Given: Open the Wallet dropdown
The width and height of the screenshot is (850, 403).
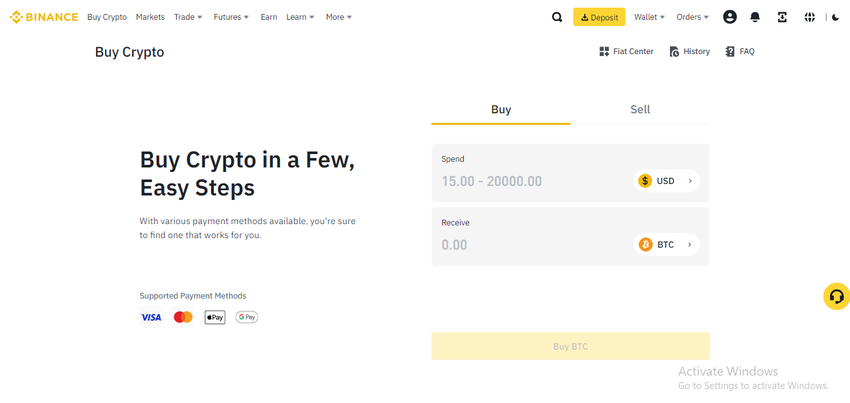Looking at the screenshot, I should click(649, 17).
